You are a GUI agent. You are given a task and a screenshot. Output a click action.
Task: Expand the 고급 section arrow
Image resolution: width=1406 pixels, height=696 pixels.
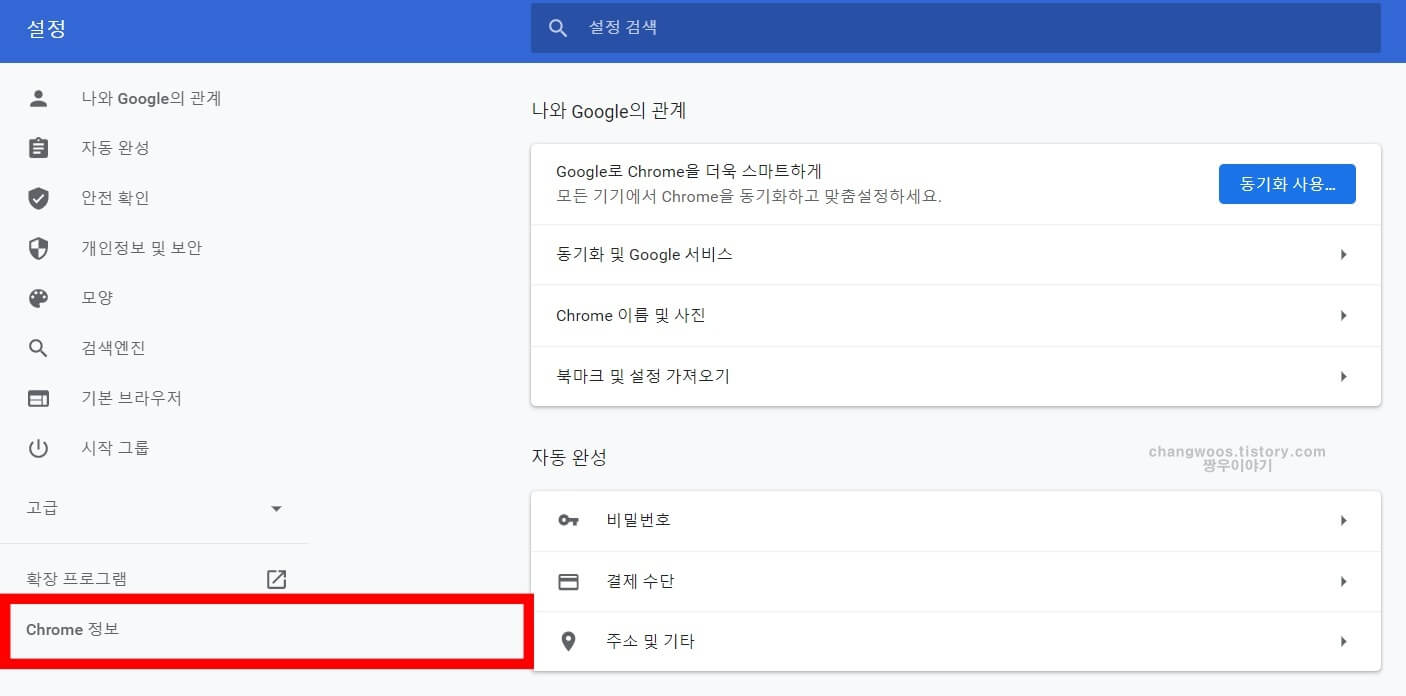(x=277, y=509)
